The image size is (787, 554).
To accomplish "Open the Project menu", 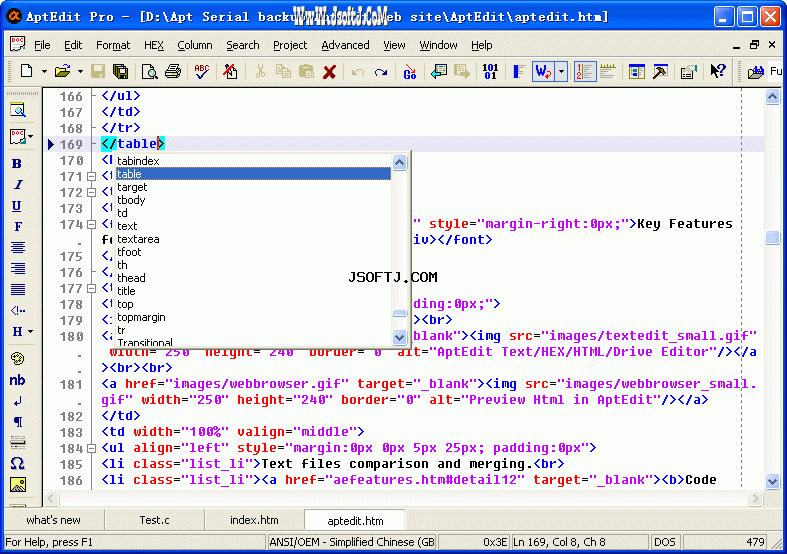I will pyautogui.click(x=290, y=45).
